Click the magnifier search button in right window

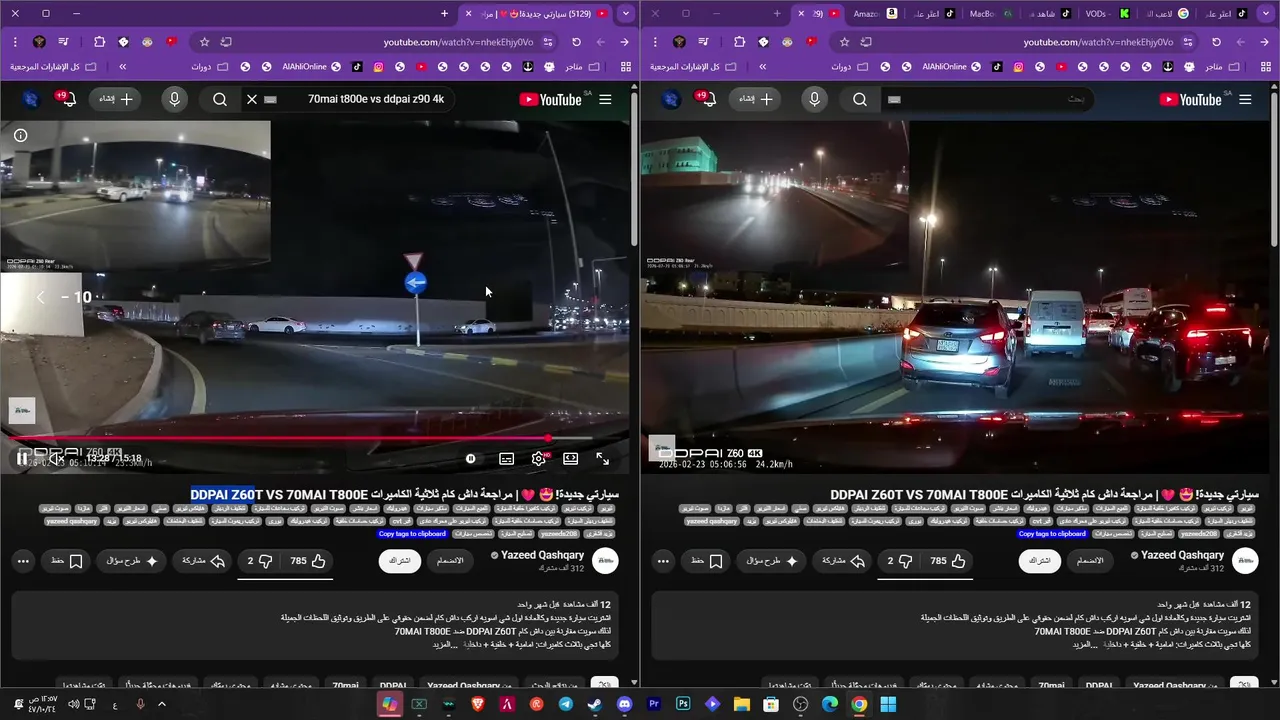pos(860,100)
